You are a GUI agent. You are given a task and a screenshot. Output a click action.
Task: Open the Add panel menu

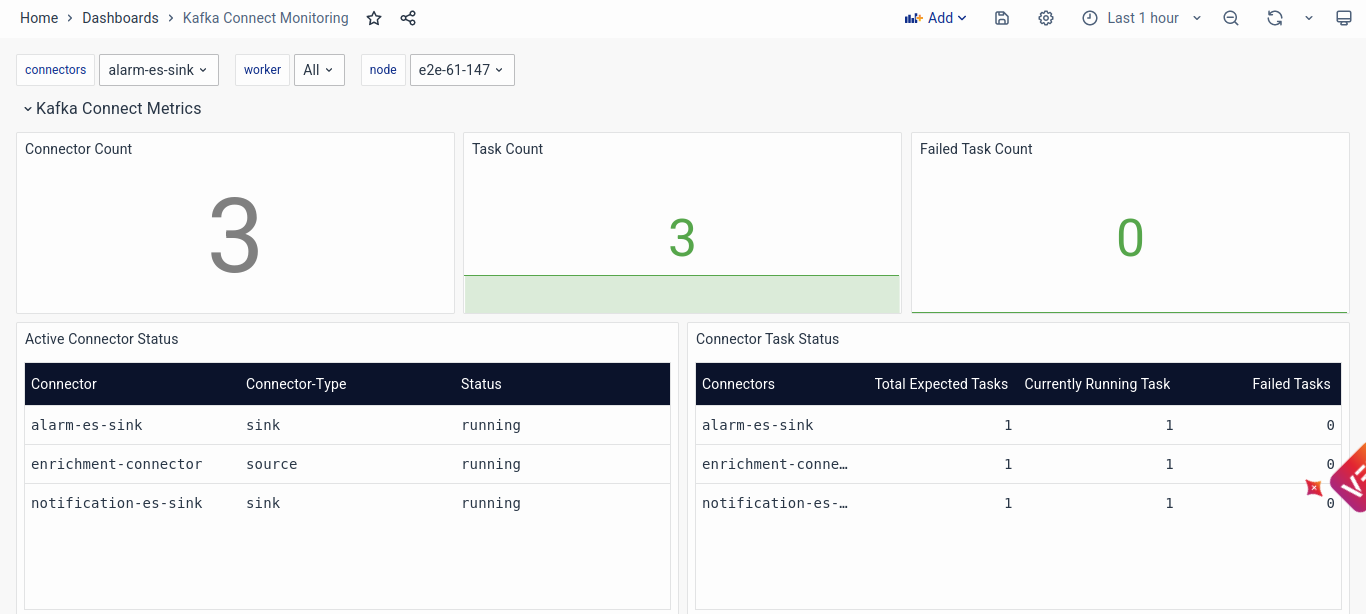936,18
